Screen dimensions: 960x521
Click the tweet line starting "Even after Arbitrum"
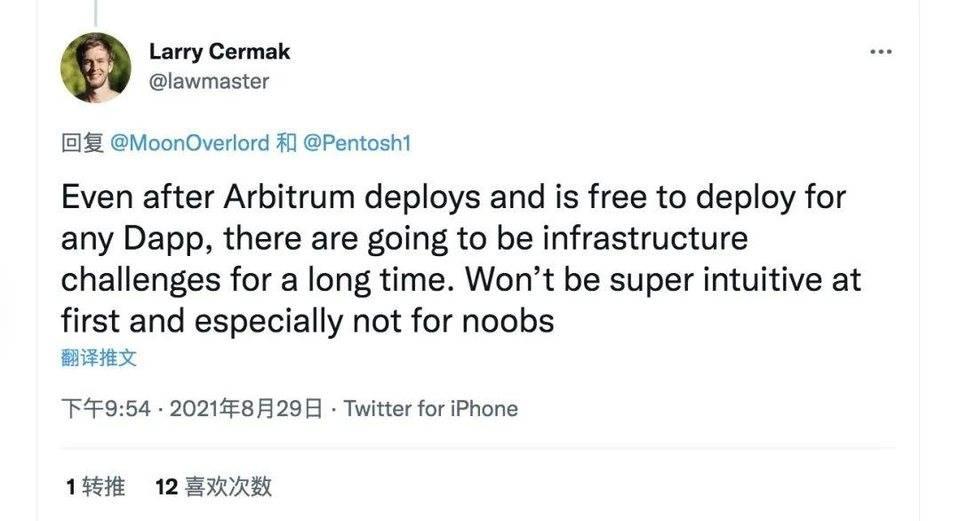pos(453,197)
